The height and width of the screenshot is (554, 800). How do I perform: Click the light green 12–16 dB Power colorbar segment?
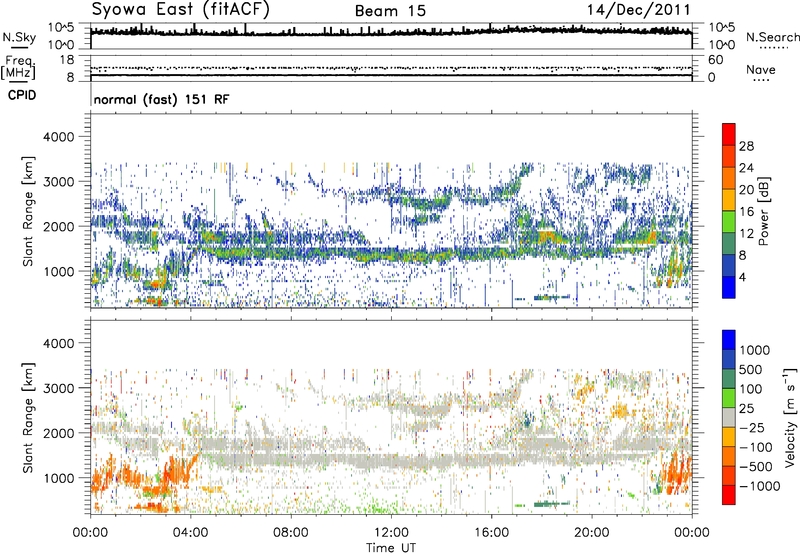coord(729,222)
